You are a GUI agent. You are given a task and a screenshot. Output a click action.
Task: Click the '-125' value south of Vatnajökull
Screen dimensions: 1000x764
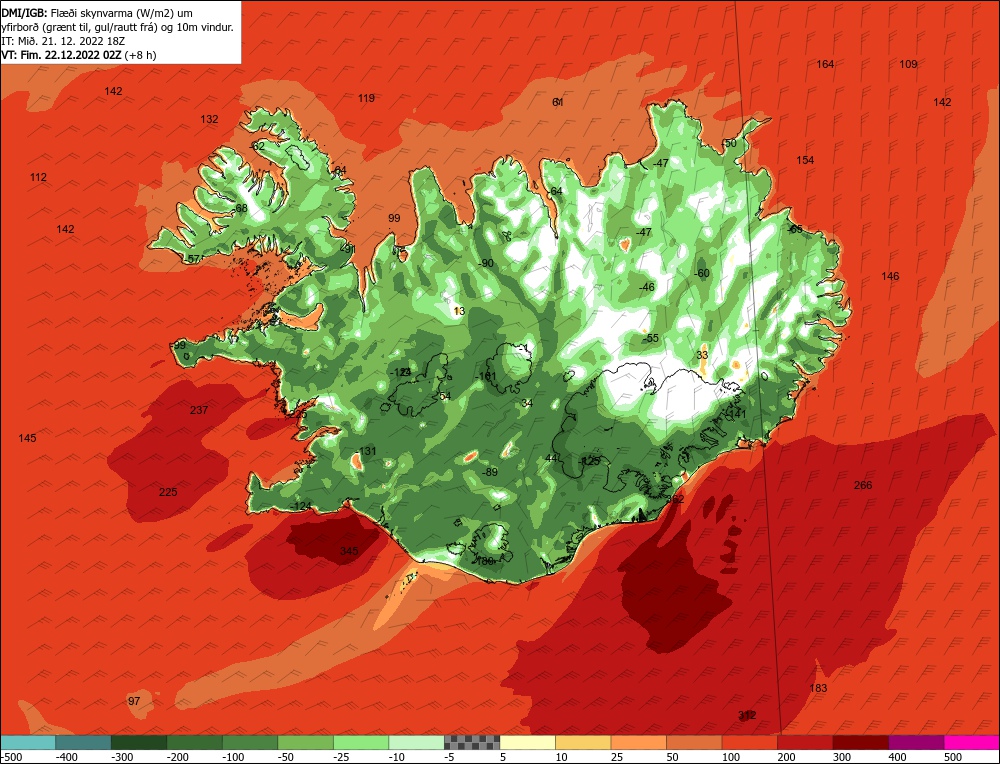click(x=591, y=460)
